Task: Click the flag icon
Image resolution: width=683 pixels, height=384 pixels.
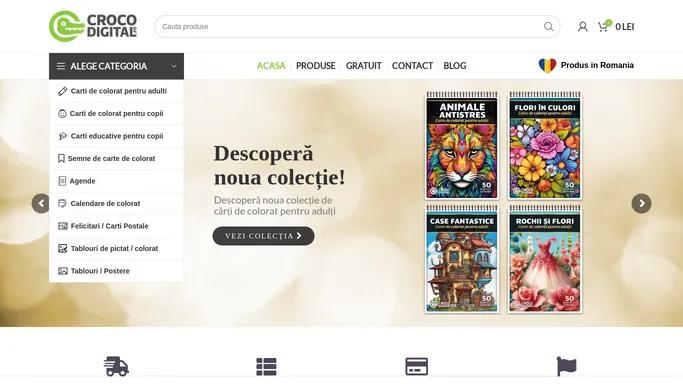Action: [566, 366]
